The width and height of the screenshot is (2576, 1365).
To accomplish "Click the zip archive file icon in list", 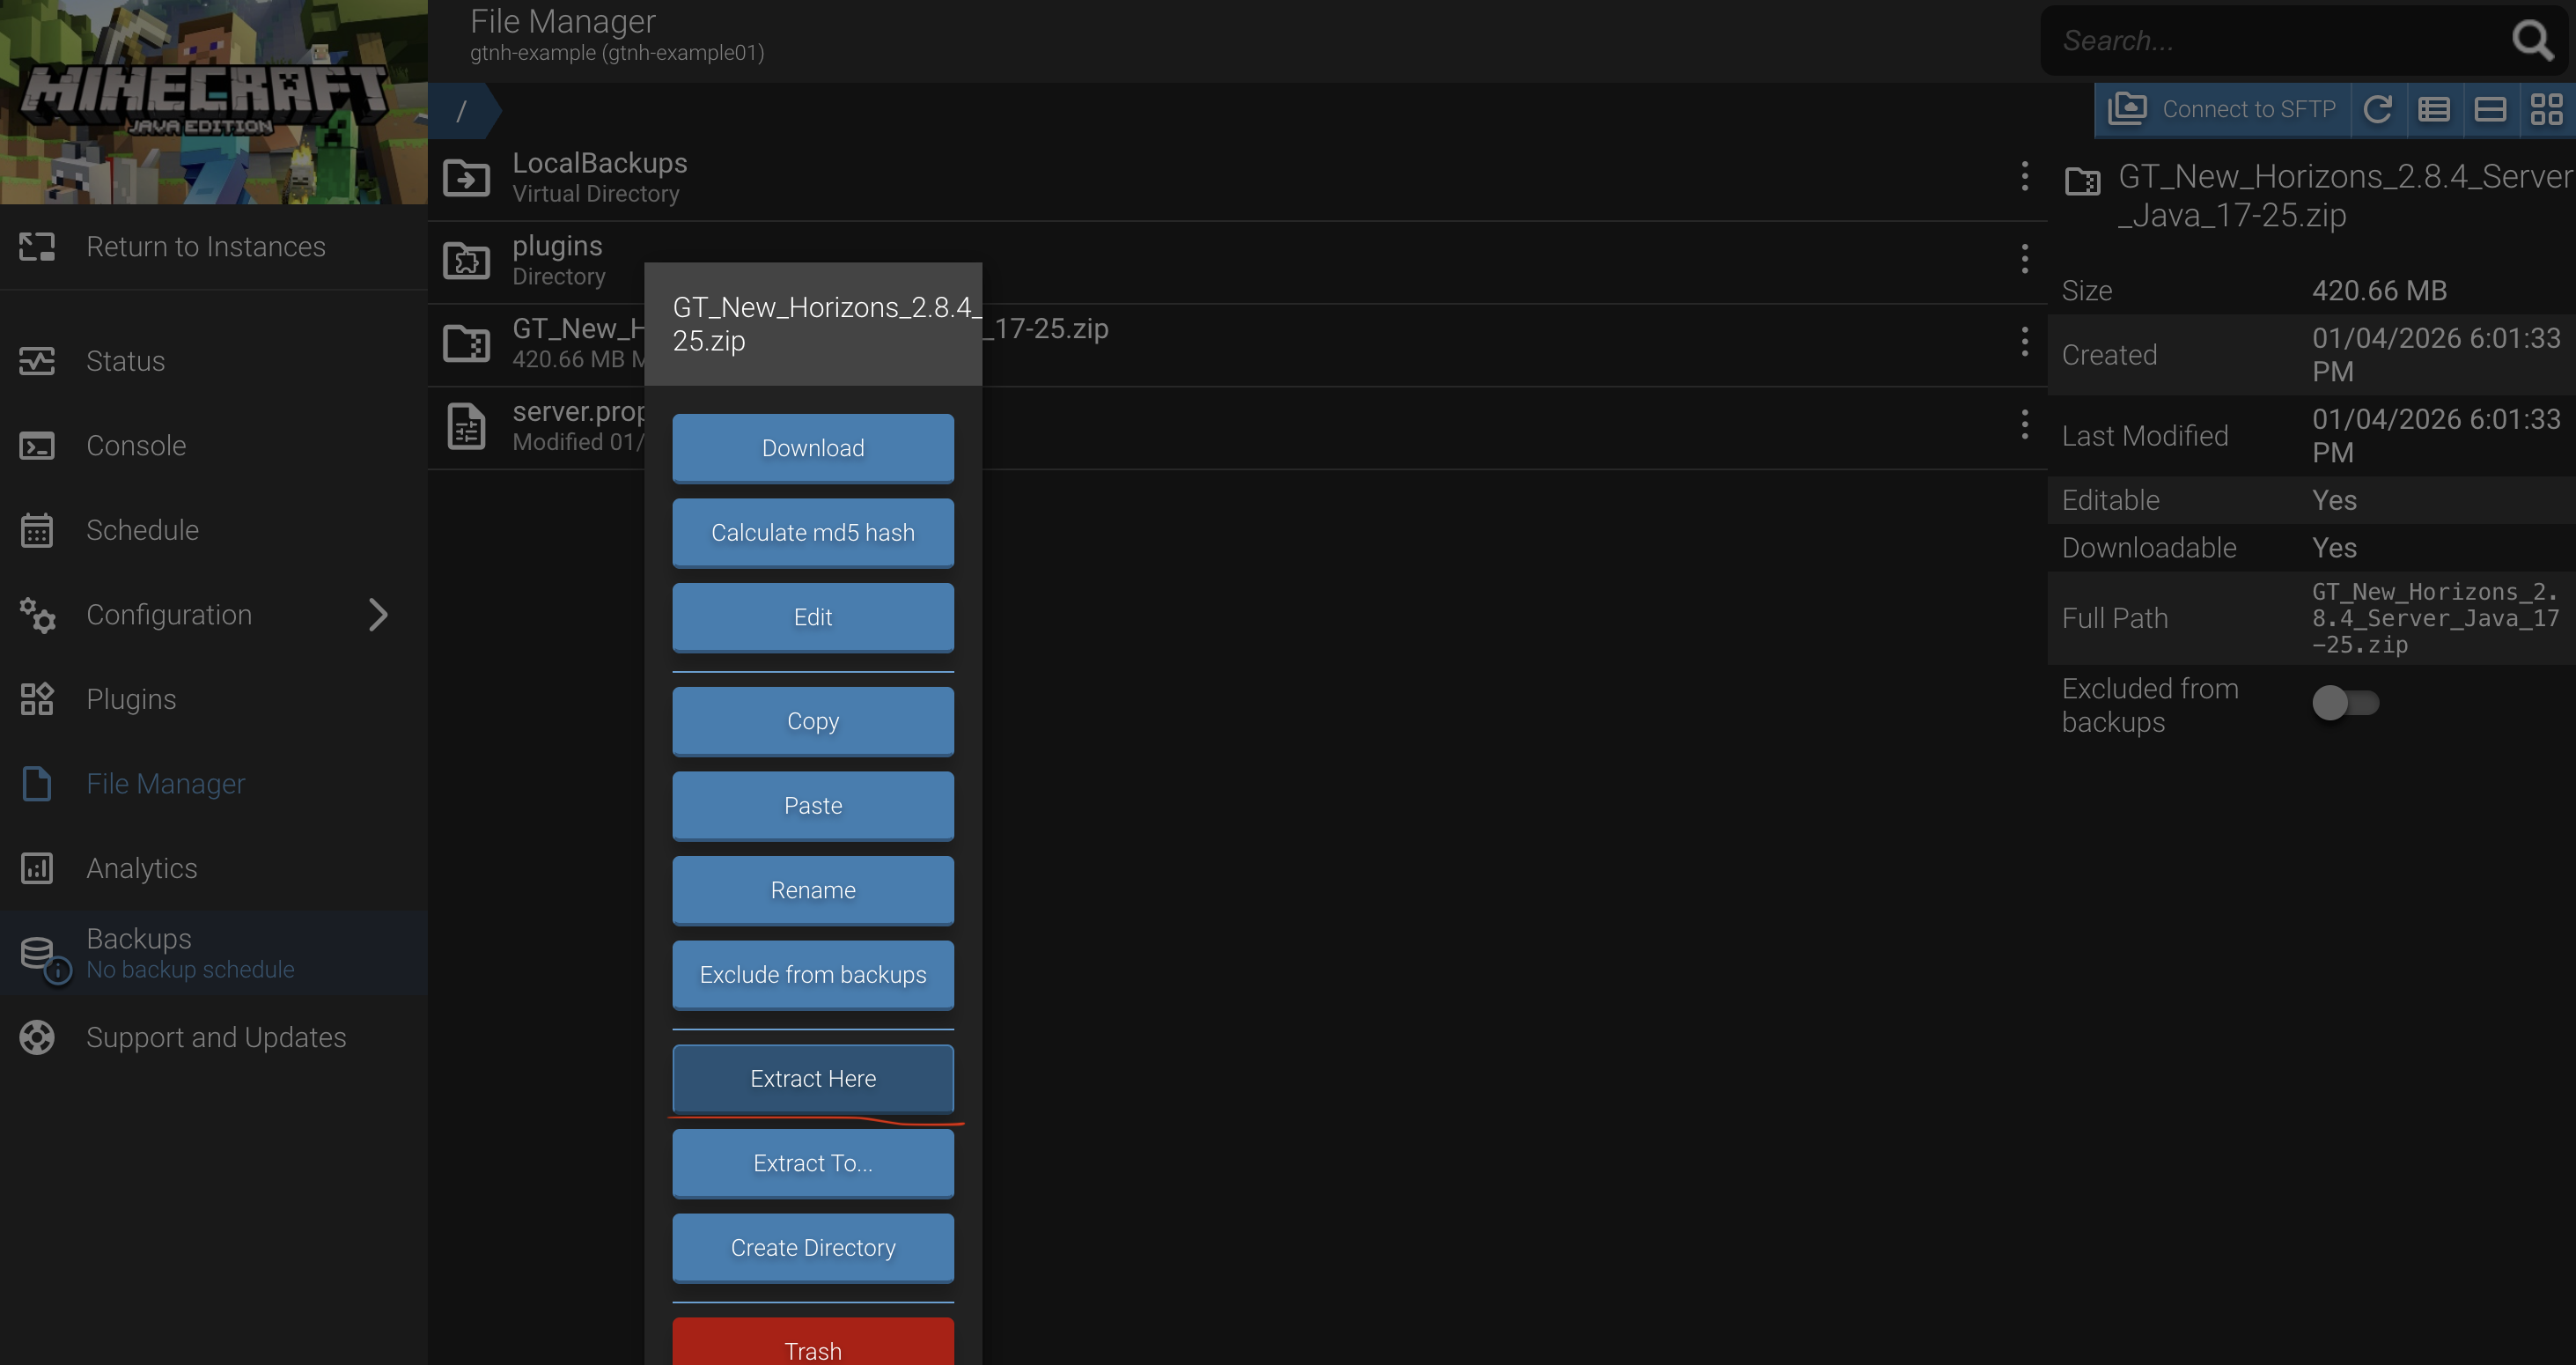I will 467,344.
